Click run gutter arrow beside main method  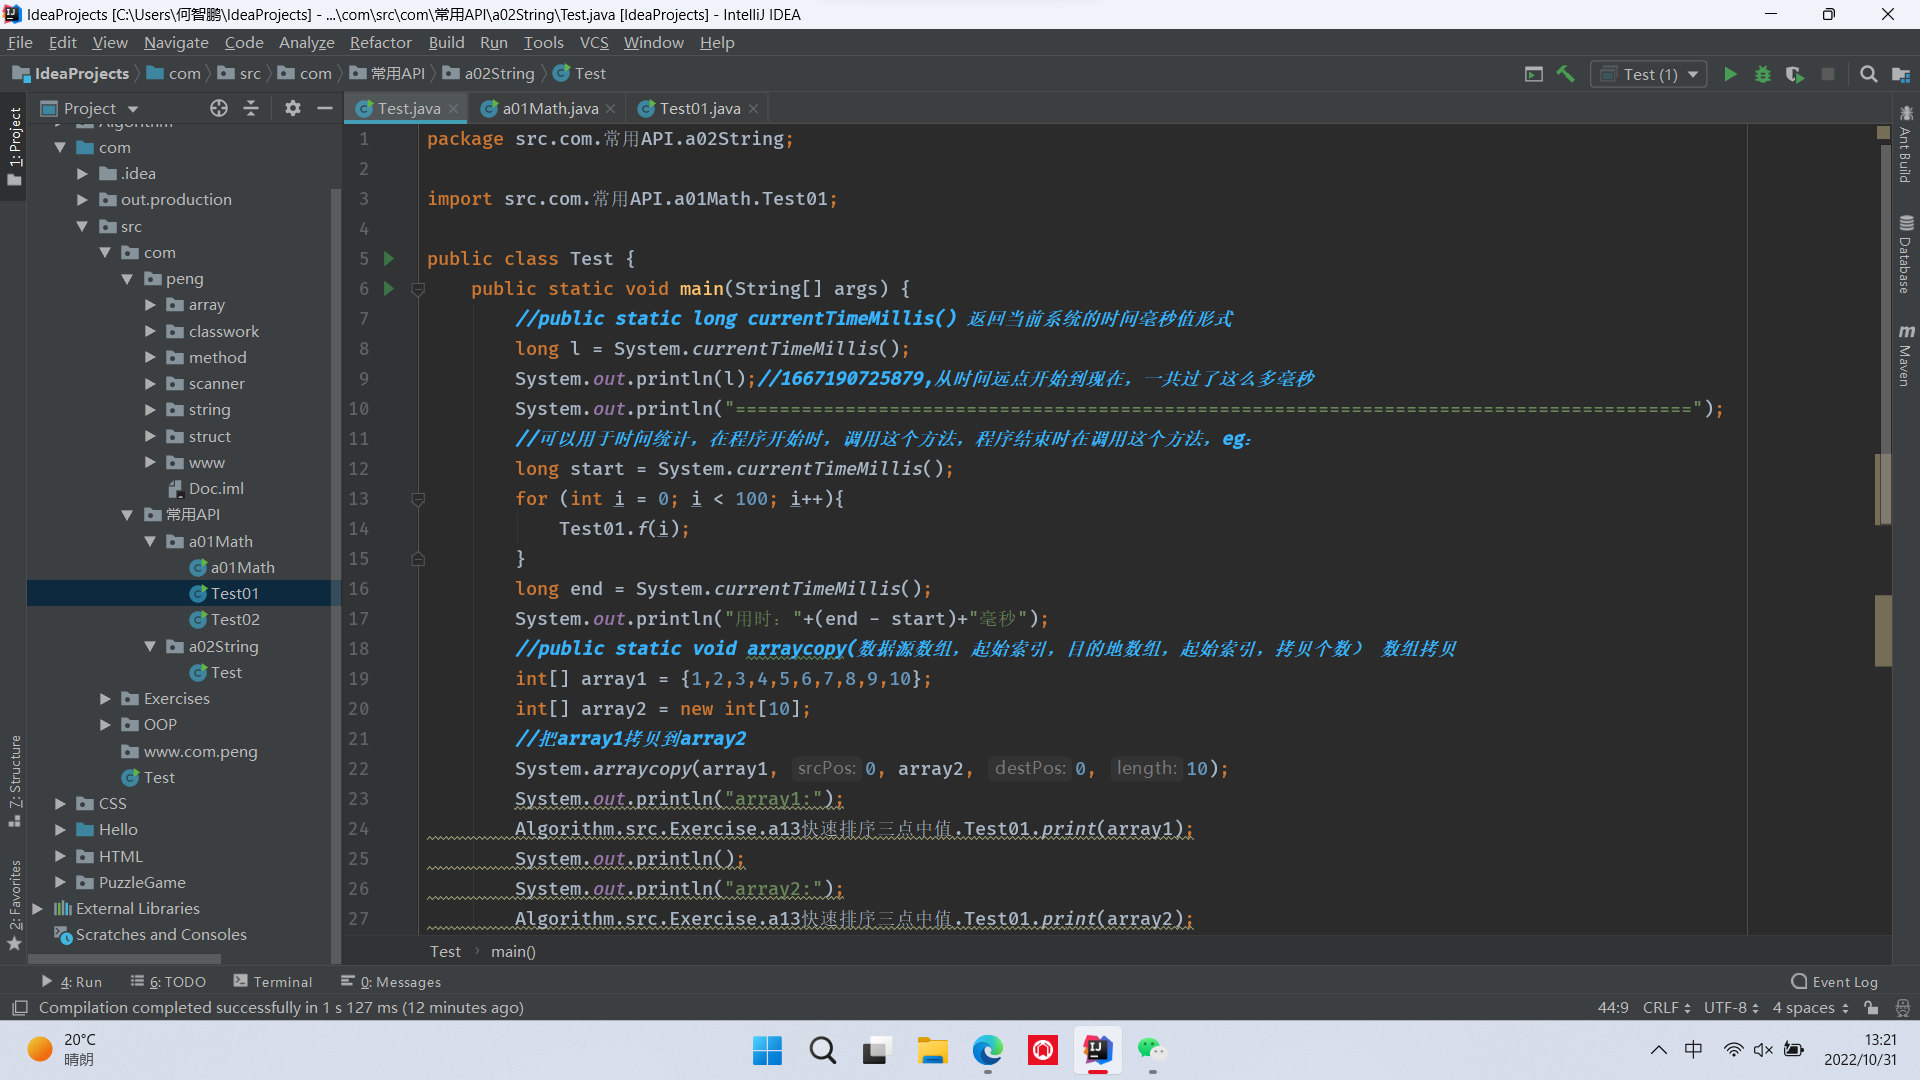(389, 289)
